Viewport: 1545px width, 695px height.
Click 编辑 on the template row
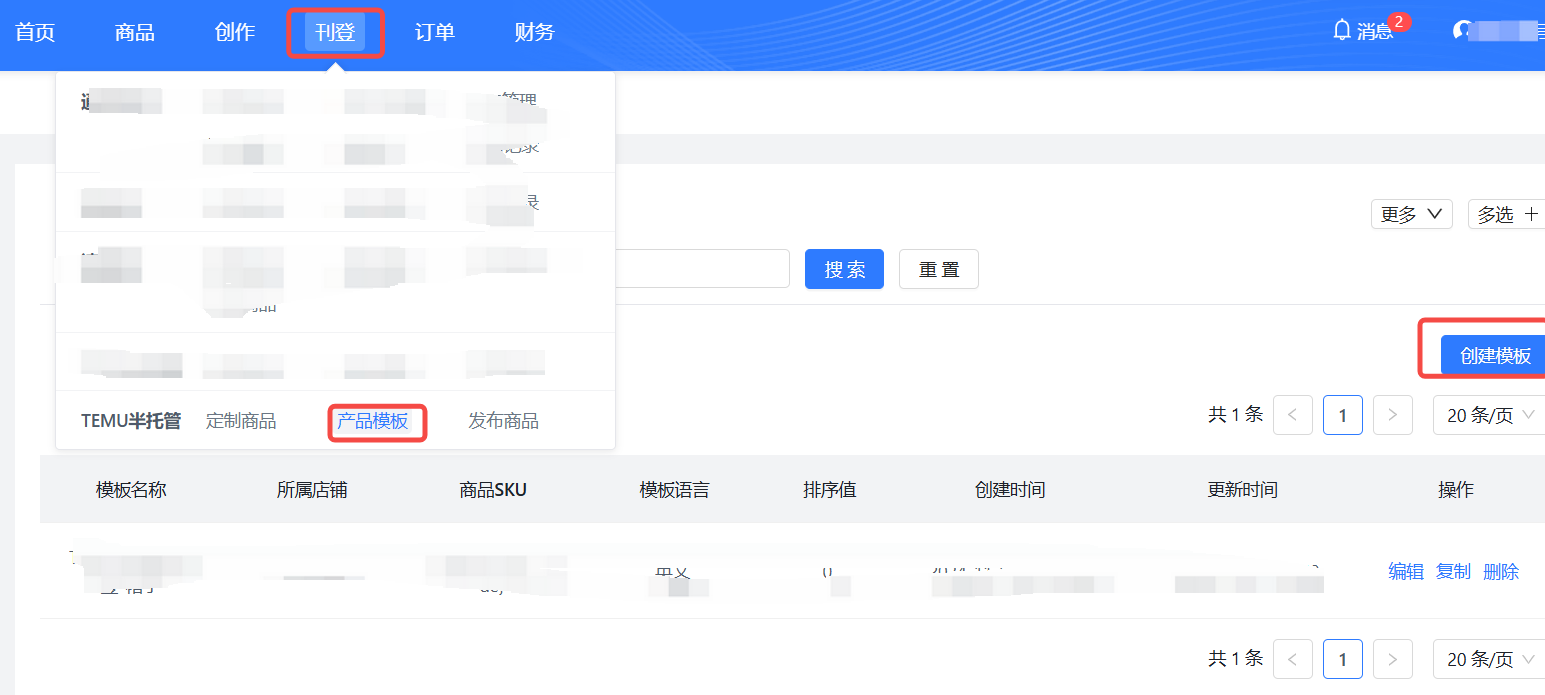tap(1405, 570)
